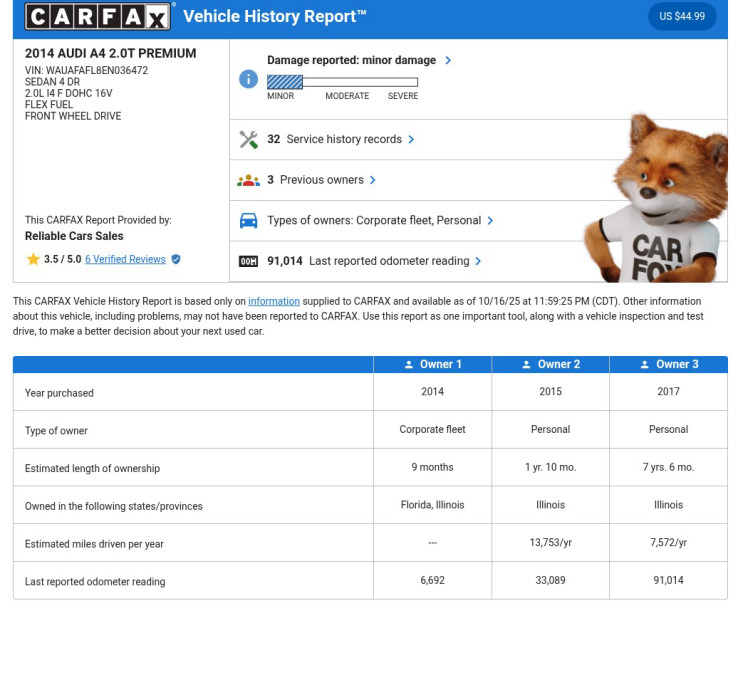The image size is (743, 680).
Task: Expand types of owners chevron
Action: pos(490,221)
